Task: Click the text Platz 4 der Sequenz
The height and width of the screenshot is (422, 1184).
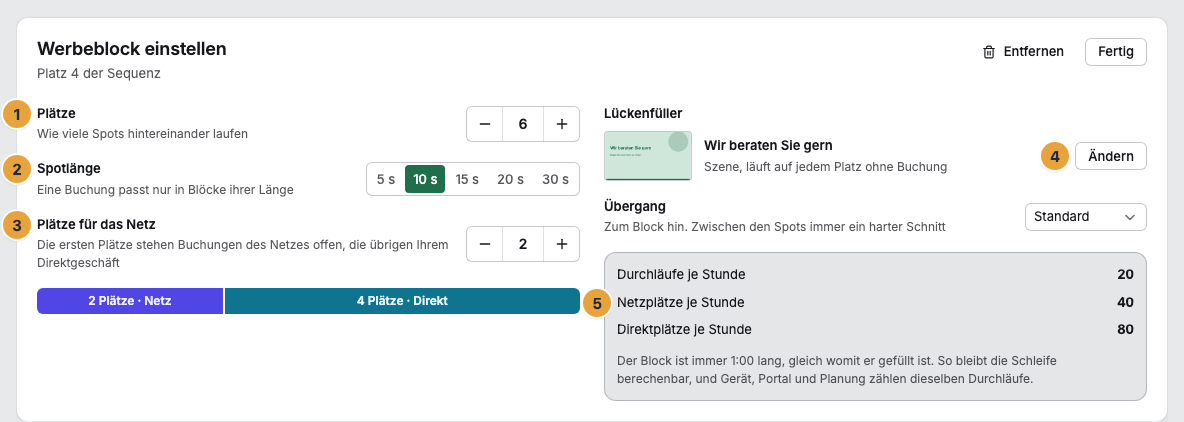Action: pos(99,74)
